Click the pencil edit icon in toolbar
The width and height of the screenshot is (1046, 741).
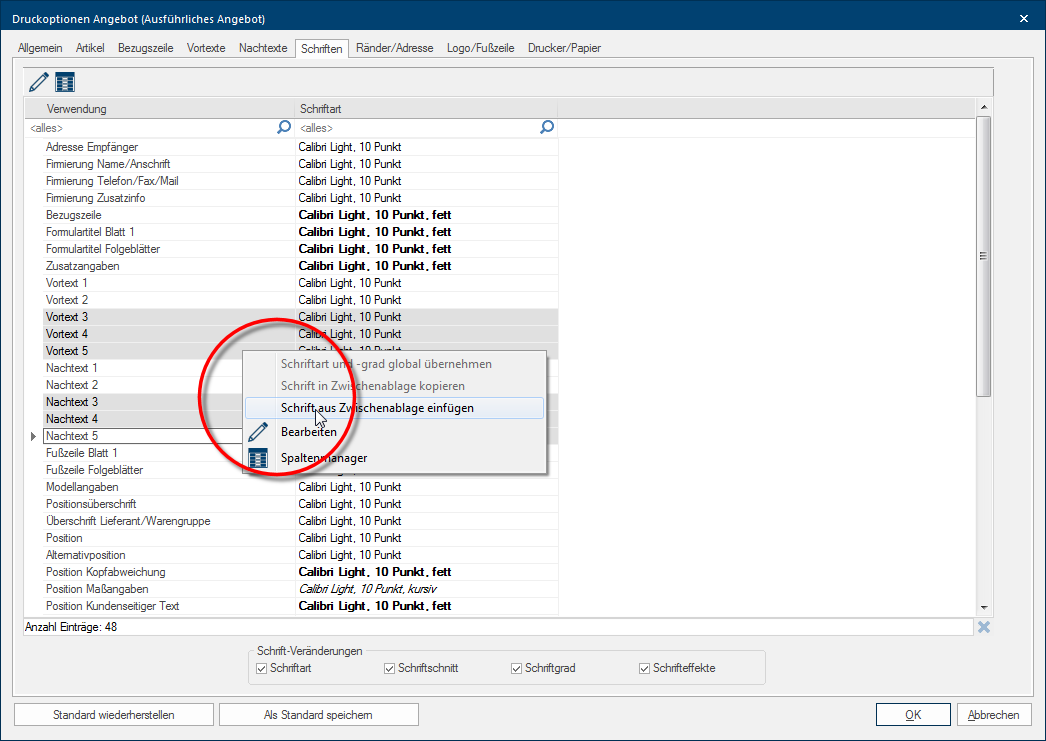(x=39, y=82)
